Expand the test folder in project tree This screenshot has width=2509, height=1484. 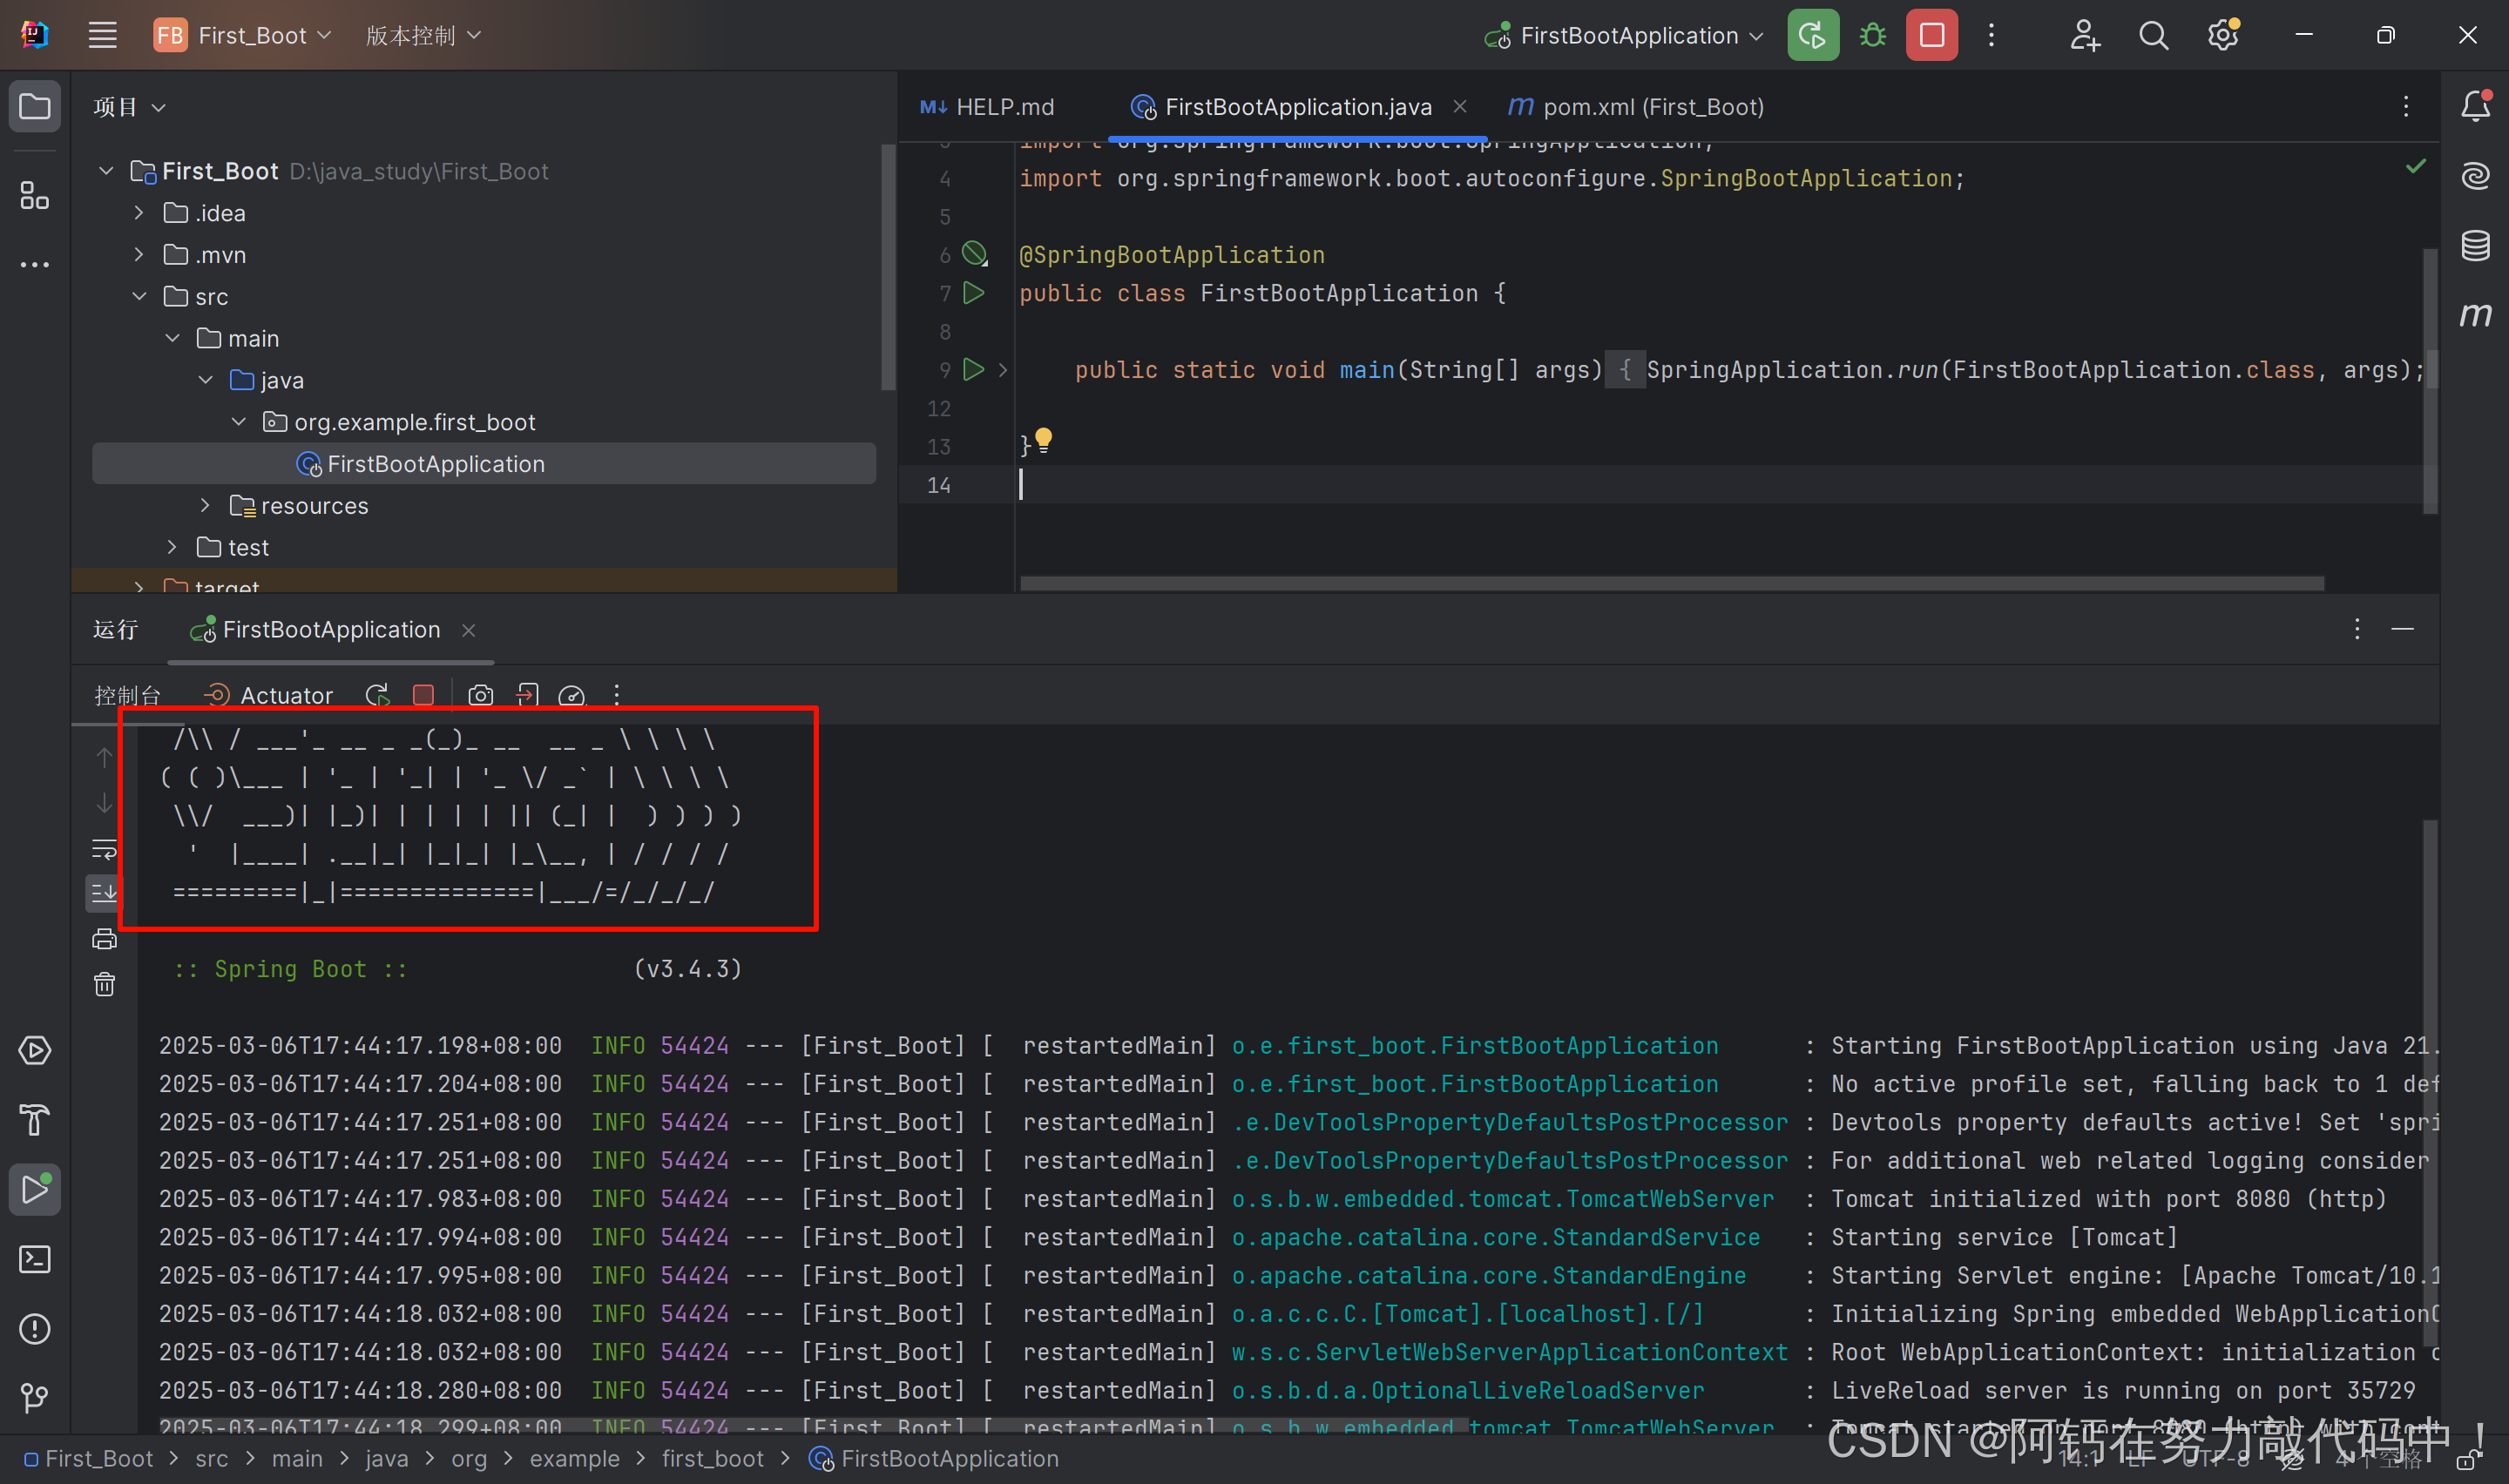(171, 546)
